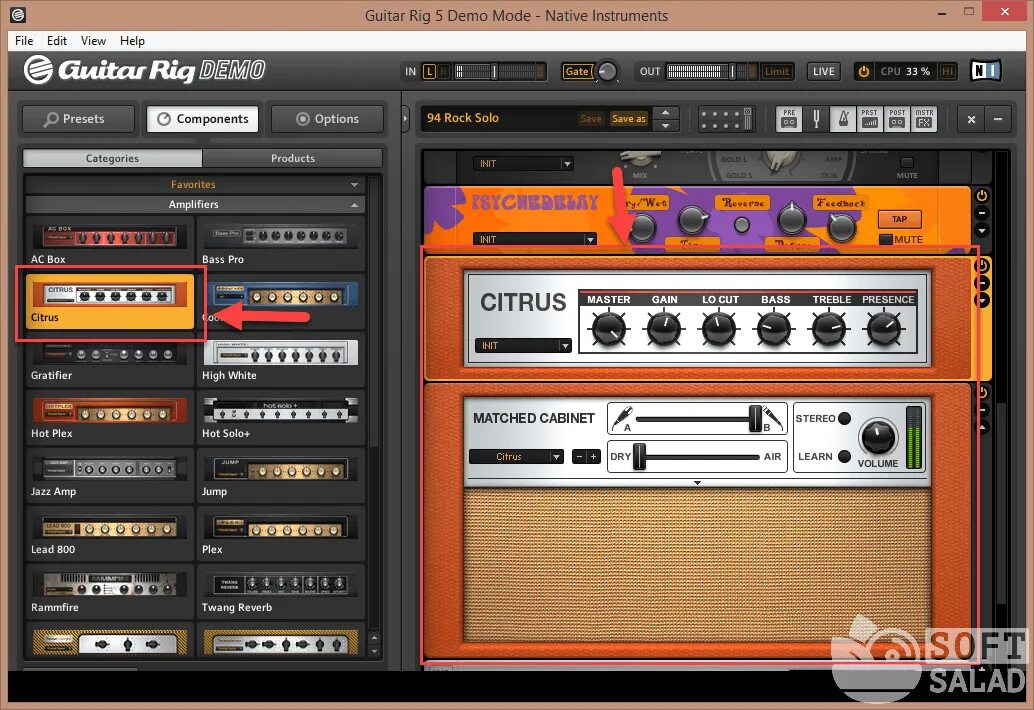This screenshot has width=1034, height=710.
Task: Select the High White amplifier
Action: (281, 359)
